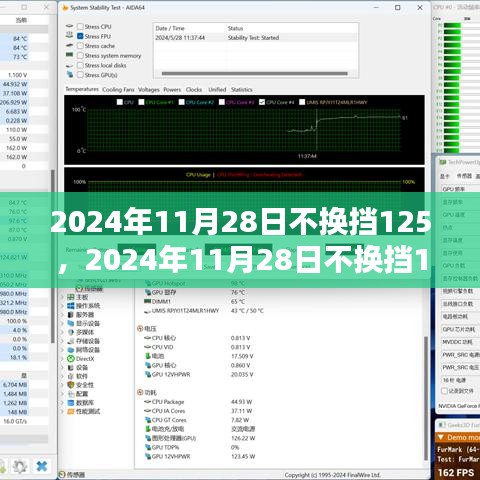Click the AIDA64 flame icon in title bar

point(65,8)
